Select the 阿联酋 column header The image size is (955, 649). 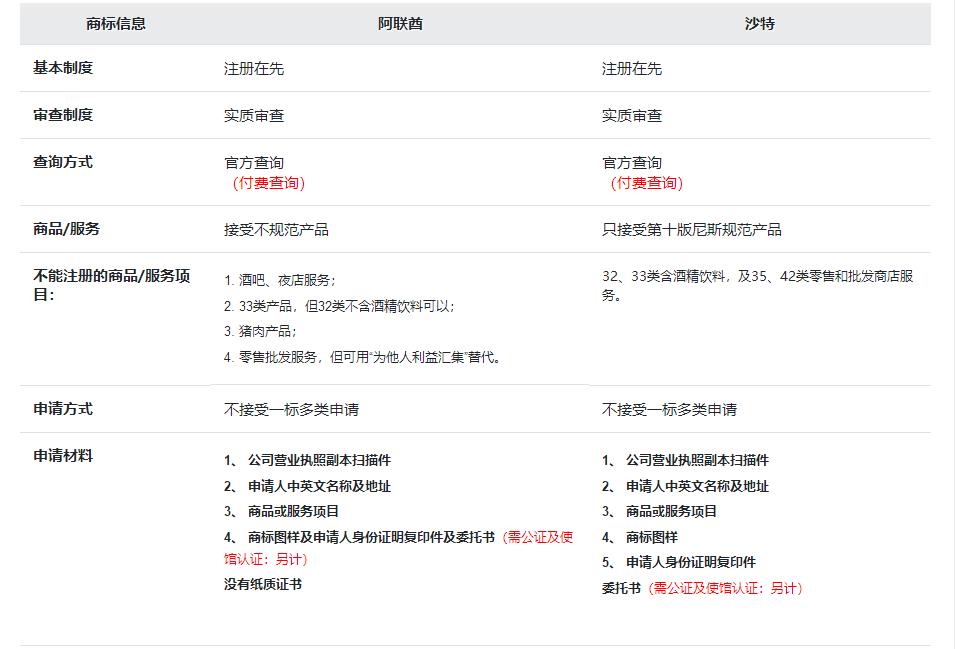click(400, 23)
